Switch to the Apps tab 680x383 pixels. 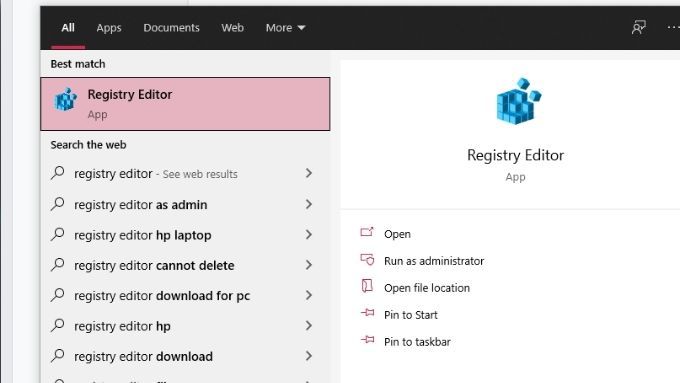coord(109,28)
